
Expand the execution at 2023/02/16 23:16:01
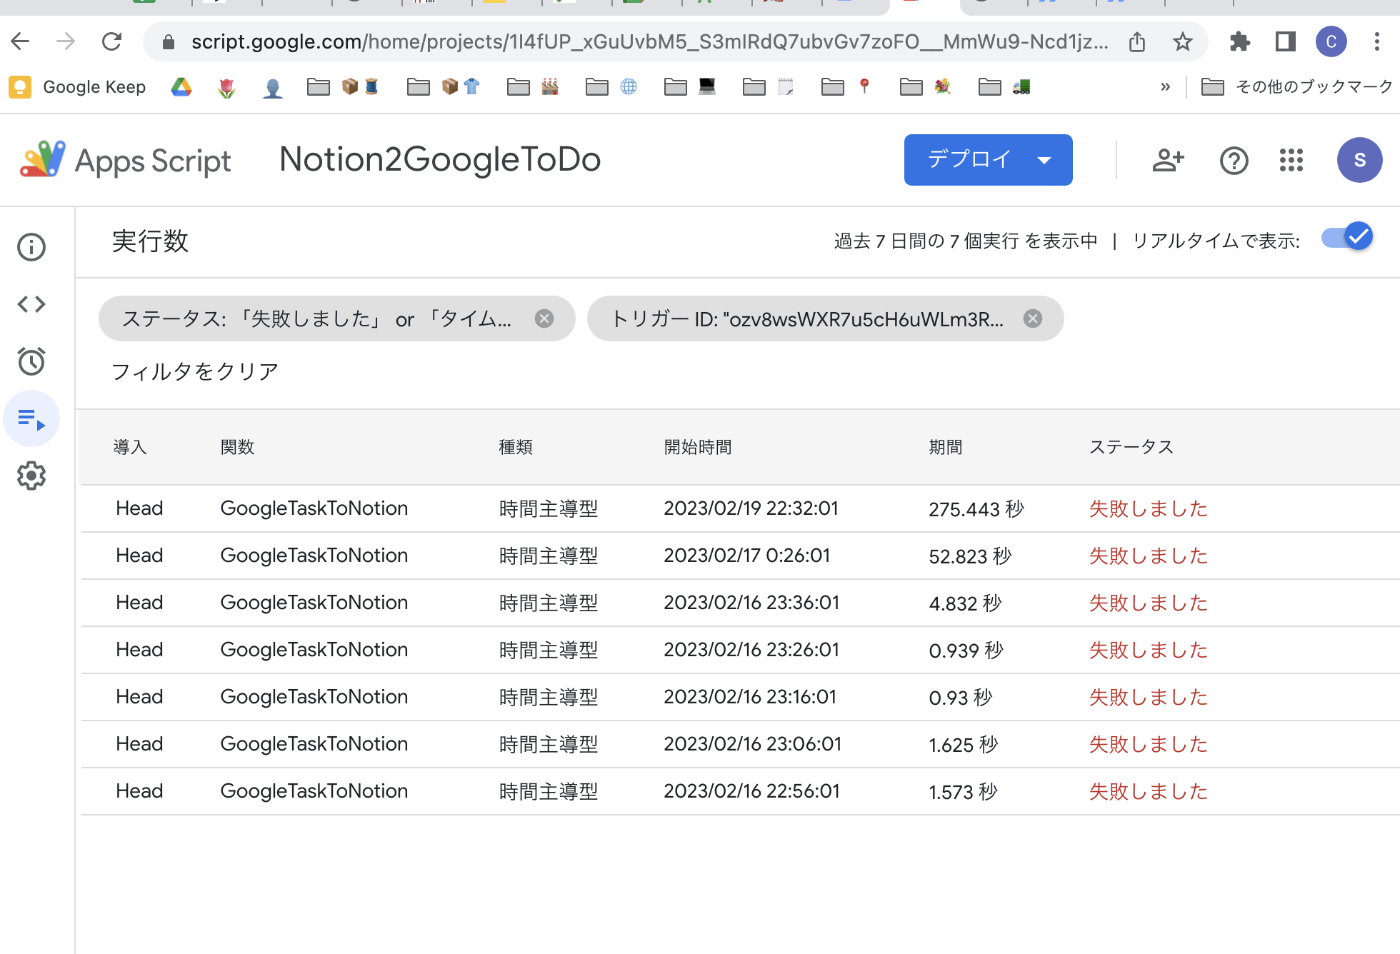pos(740,697)
